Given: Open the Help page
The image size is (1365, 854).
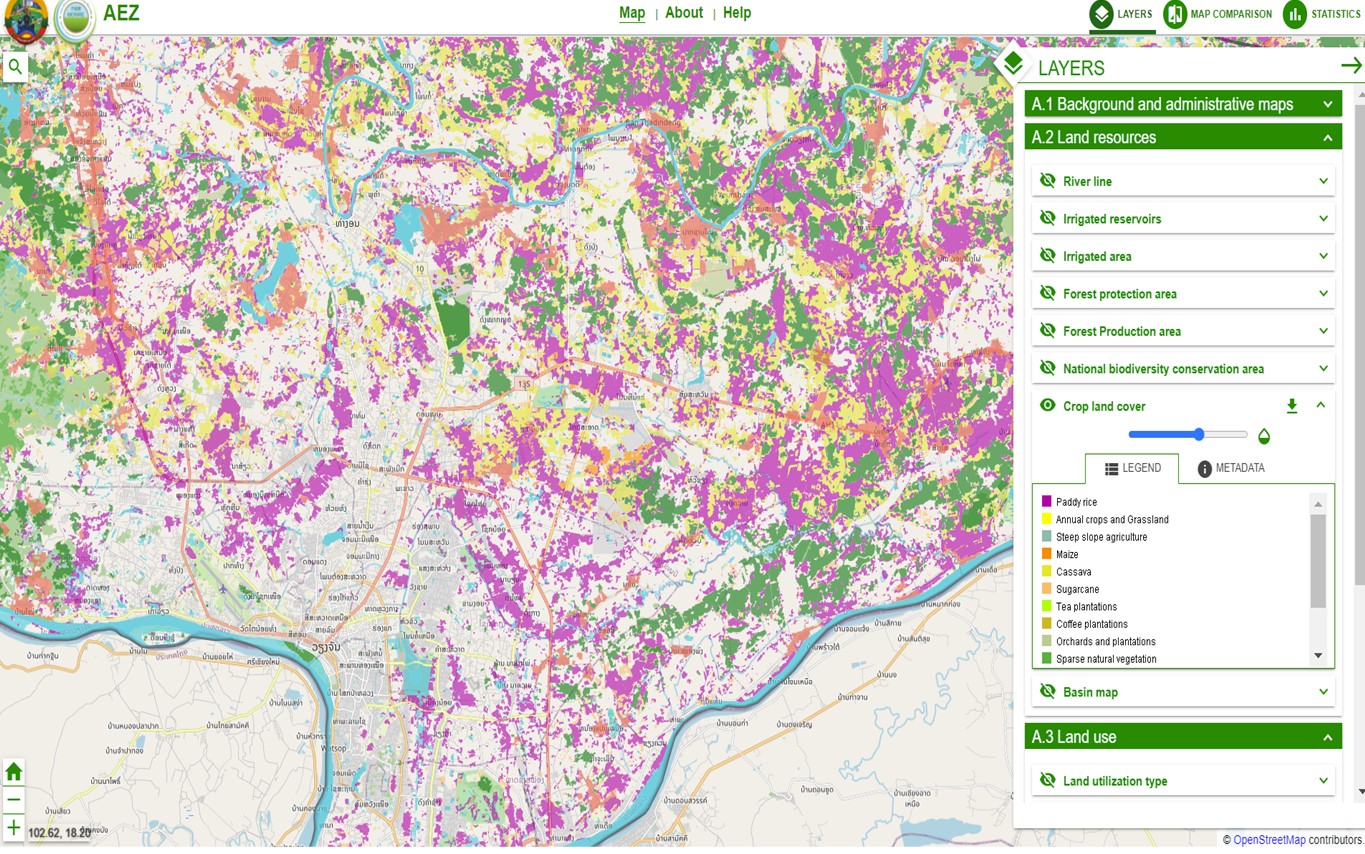Looking at the screenshot, I should click(x=737, y=13).
